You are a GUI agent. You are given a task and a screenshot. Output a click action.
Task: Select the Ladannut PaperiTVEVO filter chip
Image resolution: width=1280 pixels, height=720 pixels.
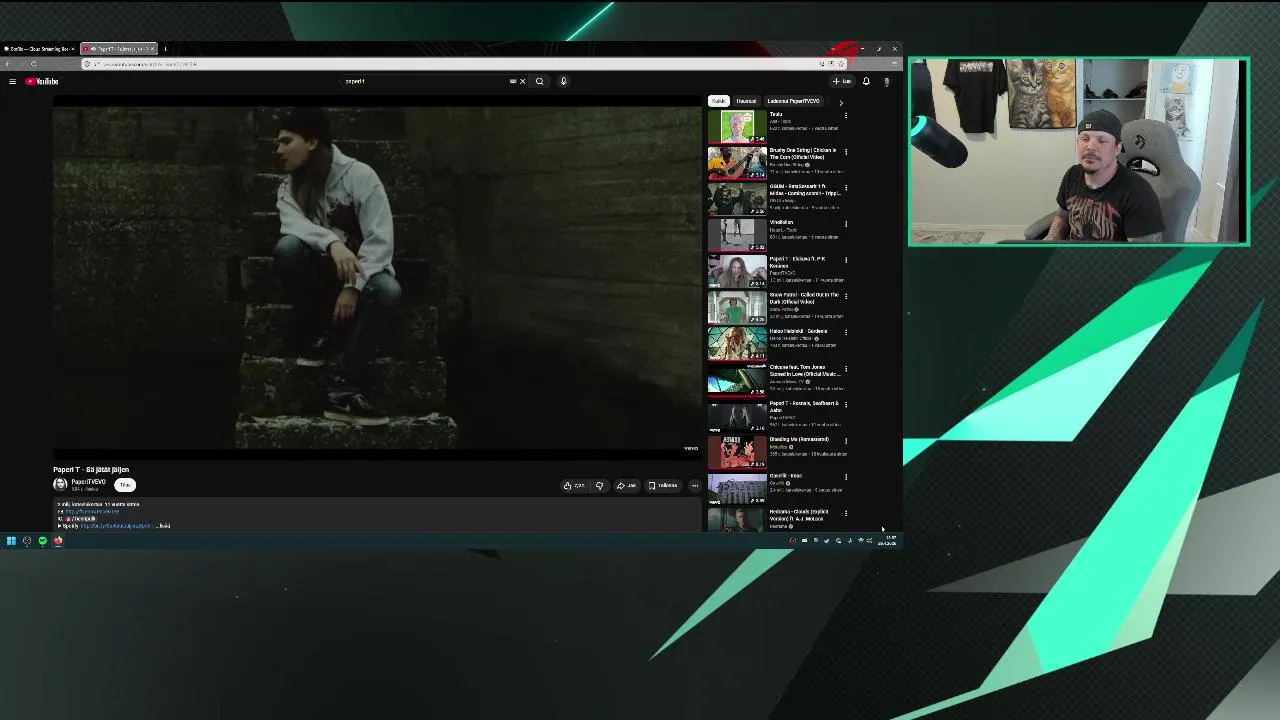tap(793, 101)
